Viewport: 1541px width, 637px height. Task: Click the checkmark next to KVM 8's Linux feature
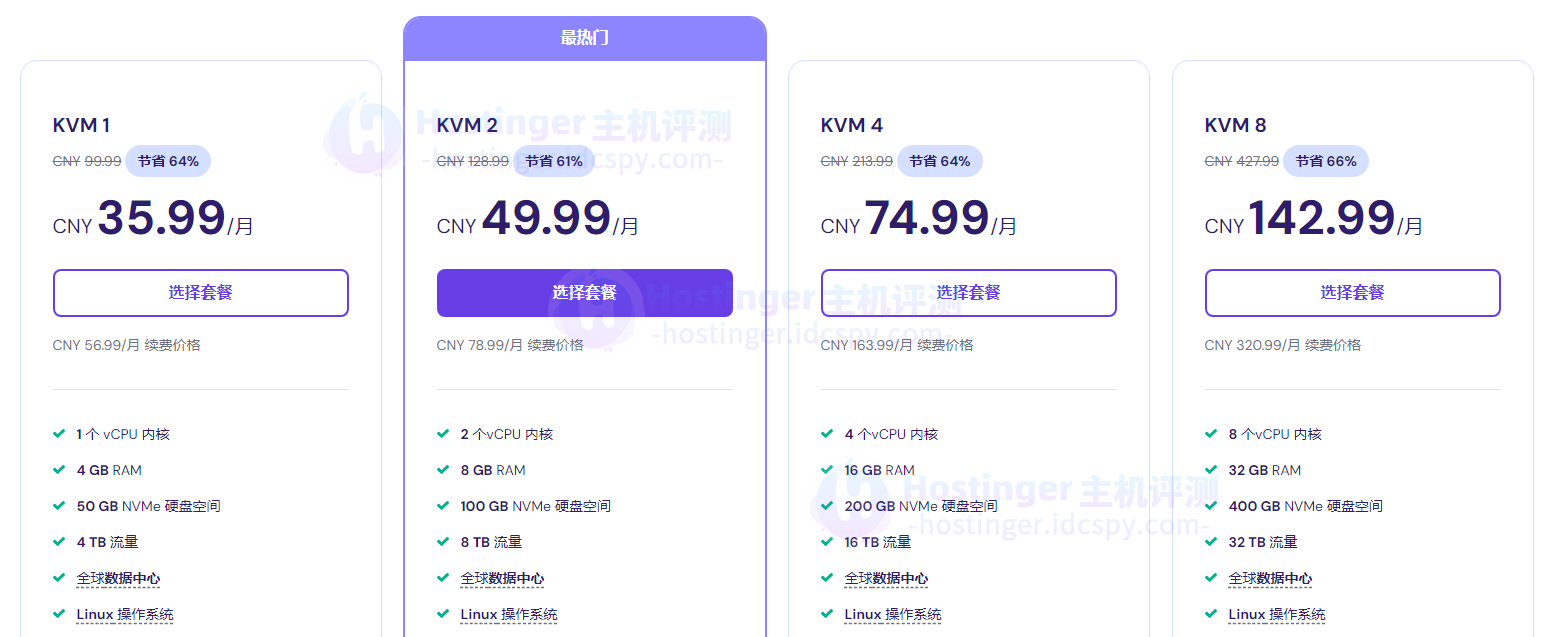tap(1210, 614)
